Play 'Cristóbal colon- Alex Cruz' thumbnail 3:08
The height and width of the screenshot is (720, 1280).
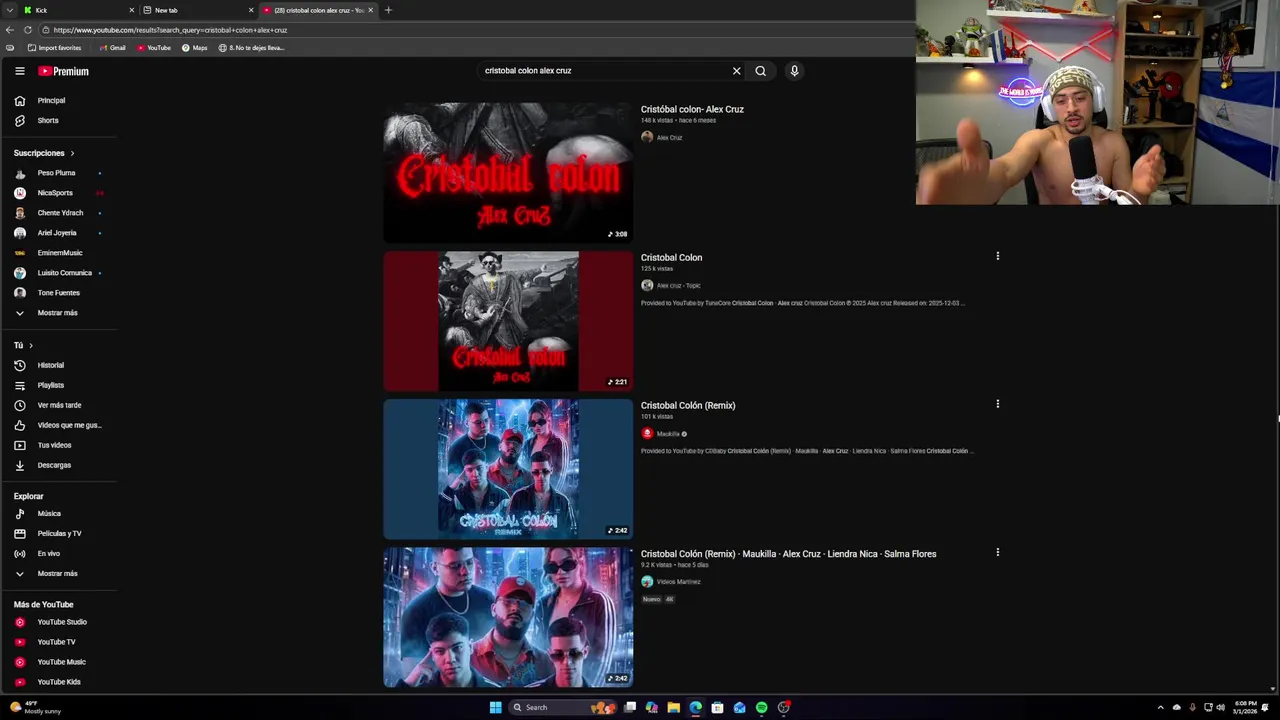pyautogui.click(x=508, y=172)
